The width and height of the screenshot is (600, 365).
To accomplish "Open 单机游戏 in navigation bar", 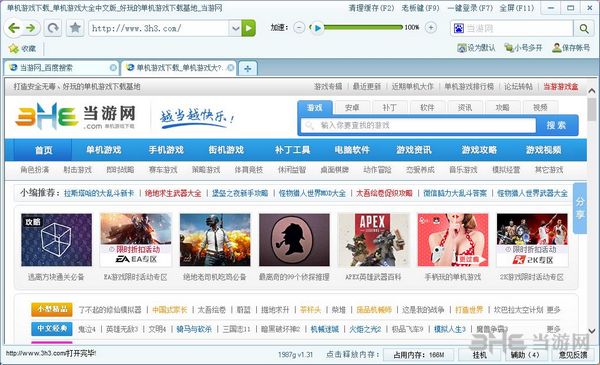I will tap(104, 150).
